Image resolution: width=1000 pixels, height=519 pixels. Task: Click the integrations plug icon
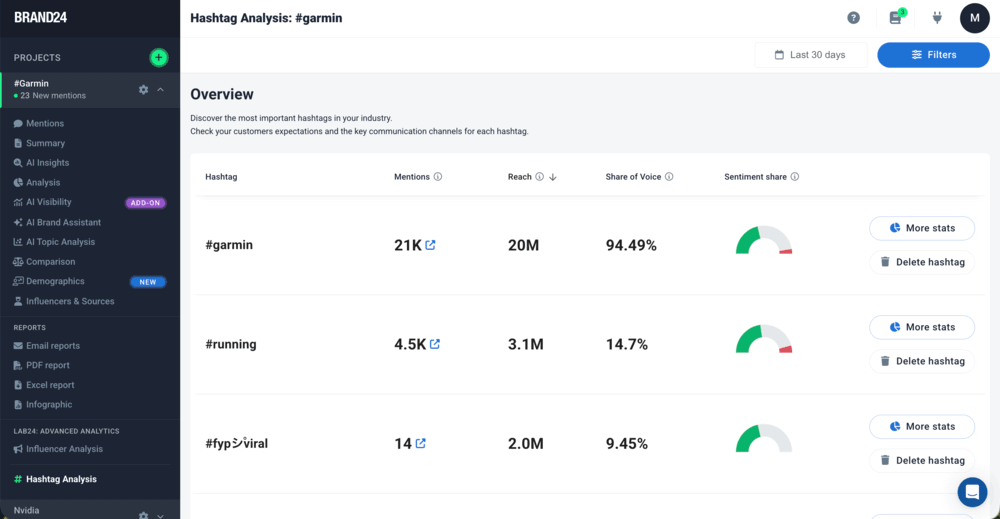937,18
